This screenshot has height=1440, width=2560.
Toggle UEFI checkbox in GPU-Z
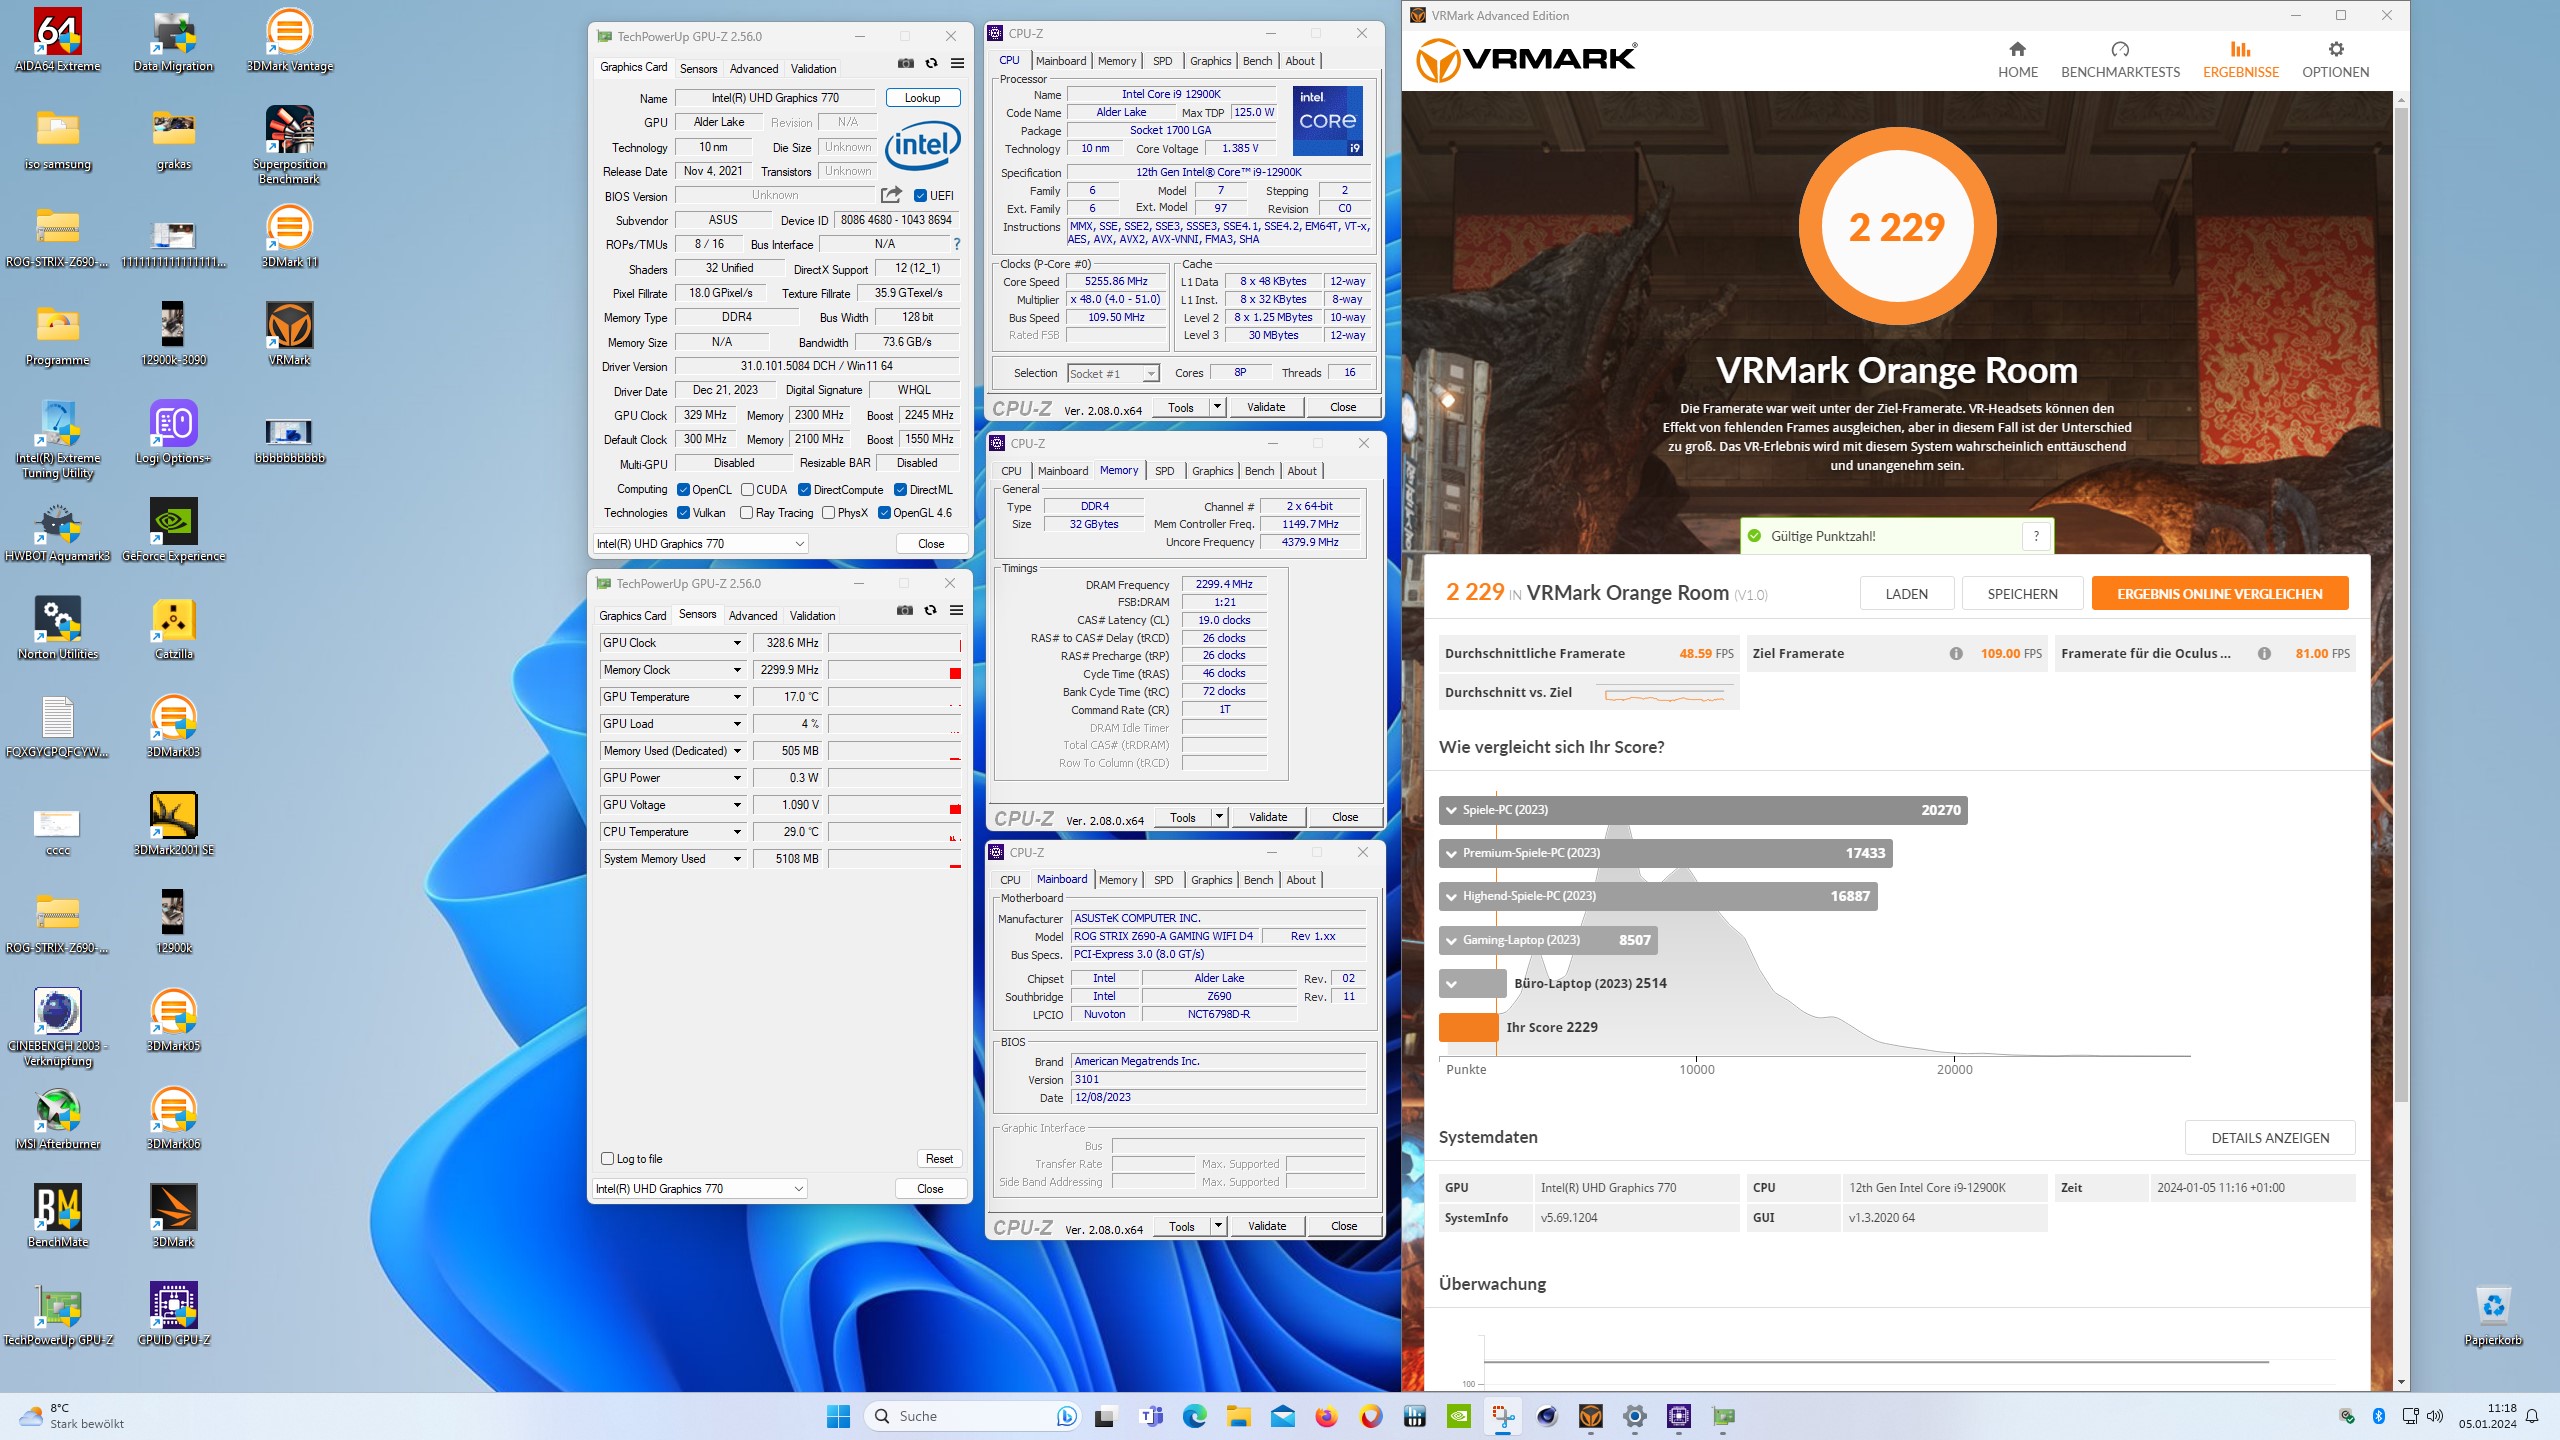(x=920, y=196)
